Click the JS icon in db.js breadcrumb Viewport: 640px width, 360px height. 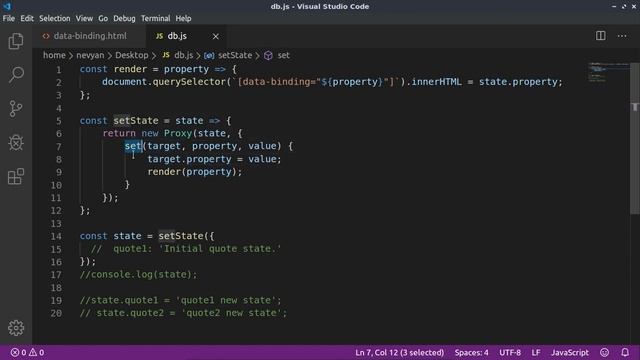click(x=166, y=55)
